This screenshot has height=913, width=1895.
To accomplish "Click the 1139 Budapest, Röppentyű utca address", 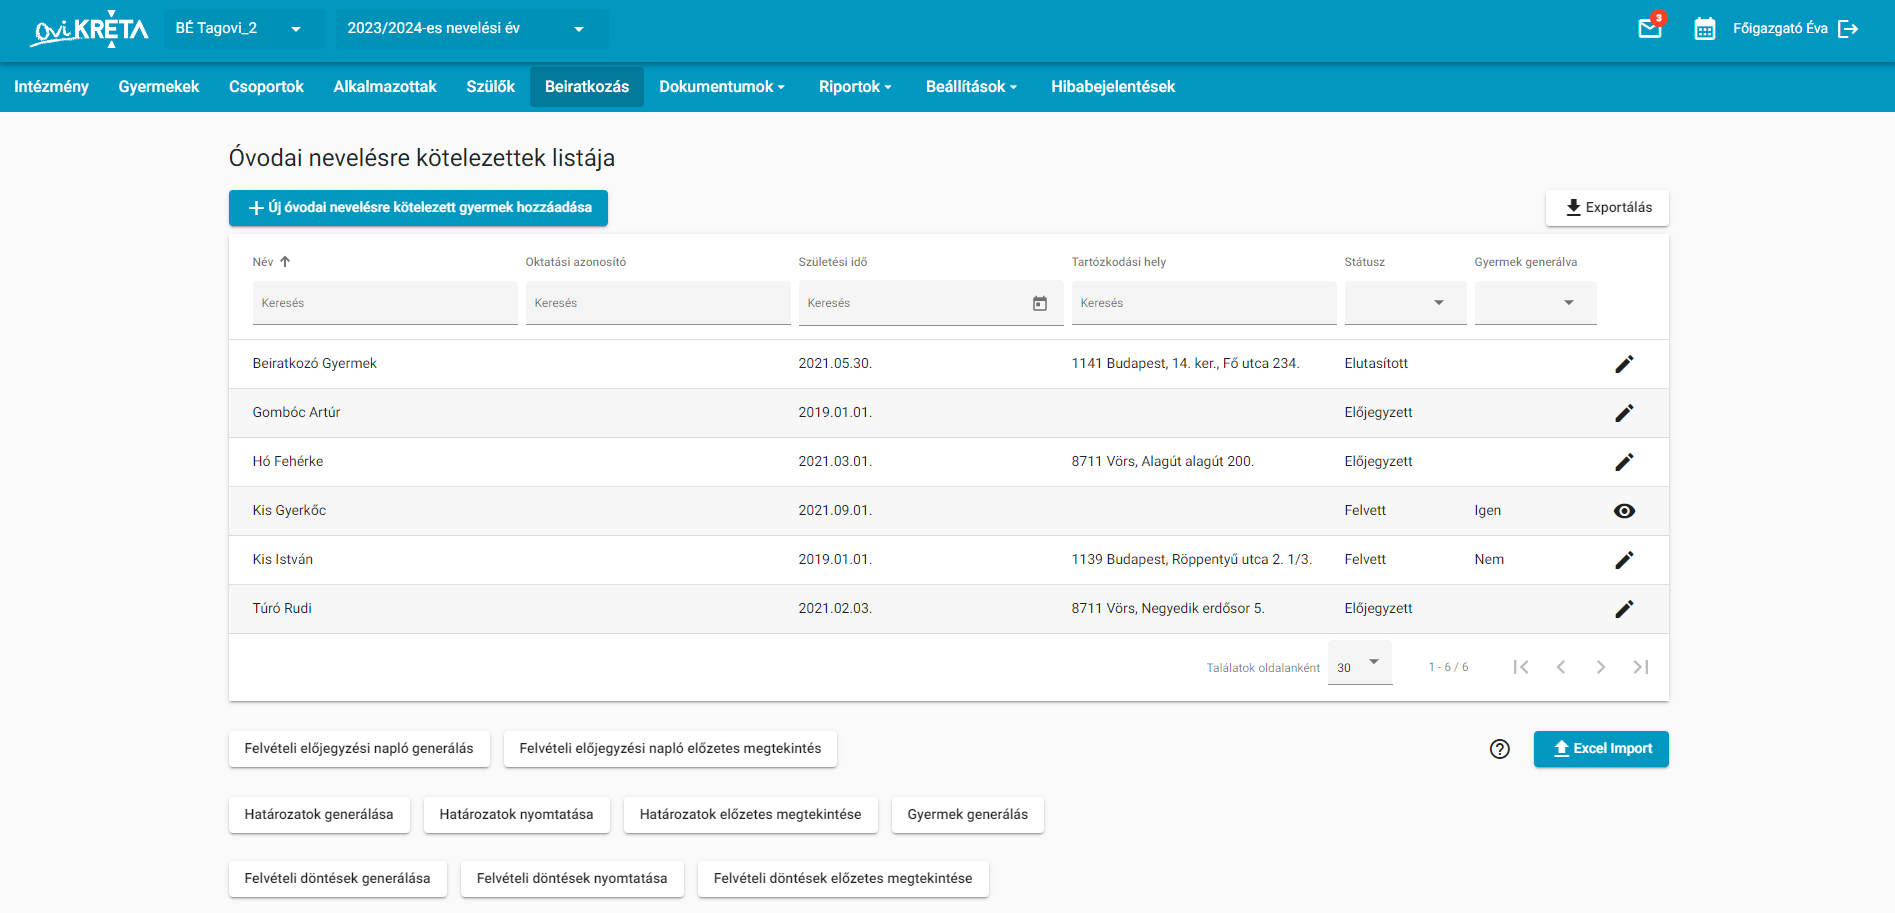I will (x=1192, y=560).
